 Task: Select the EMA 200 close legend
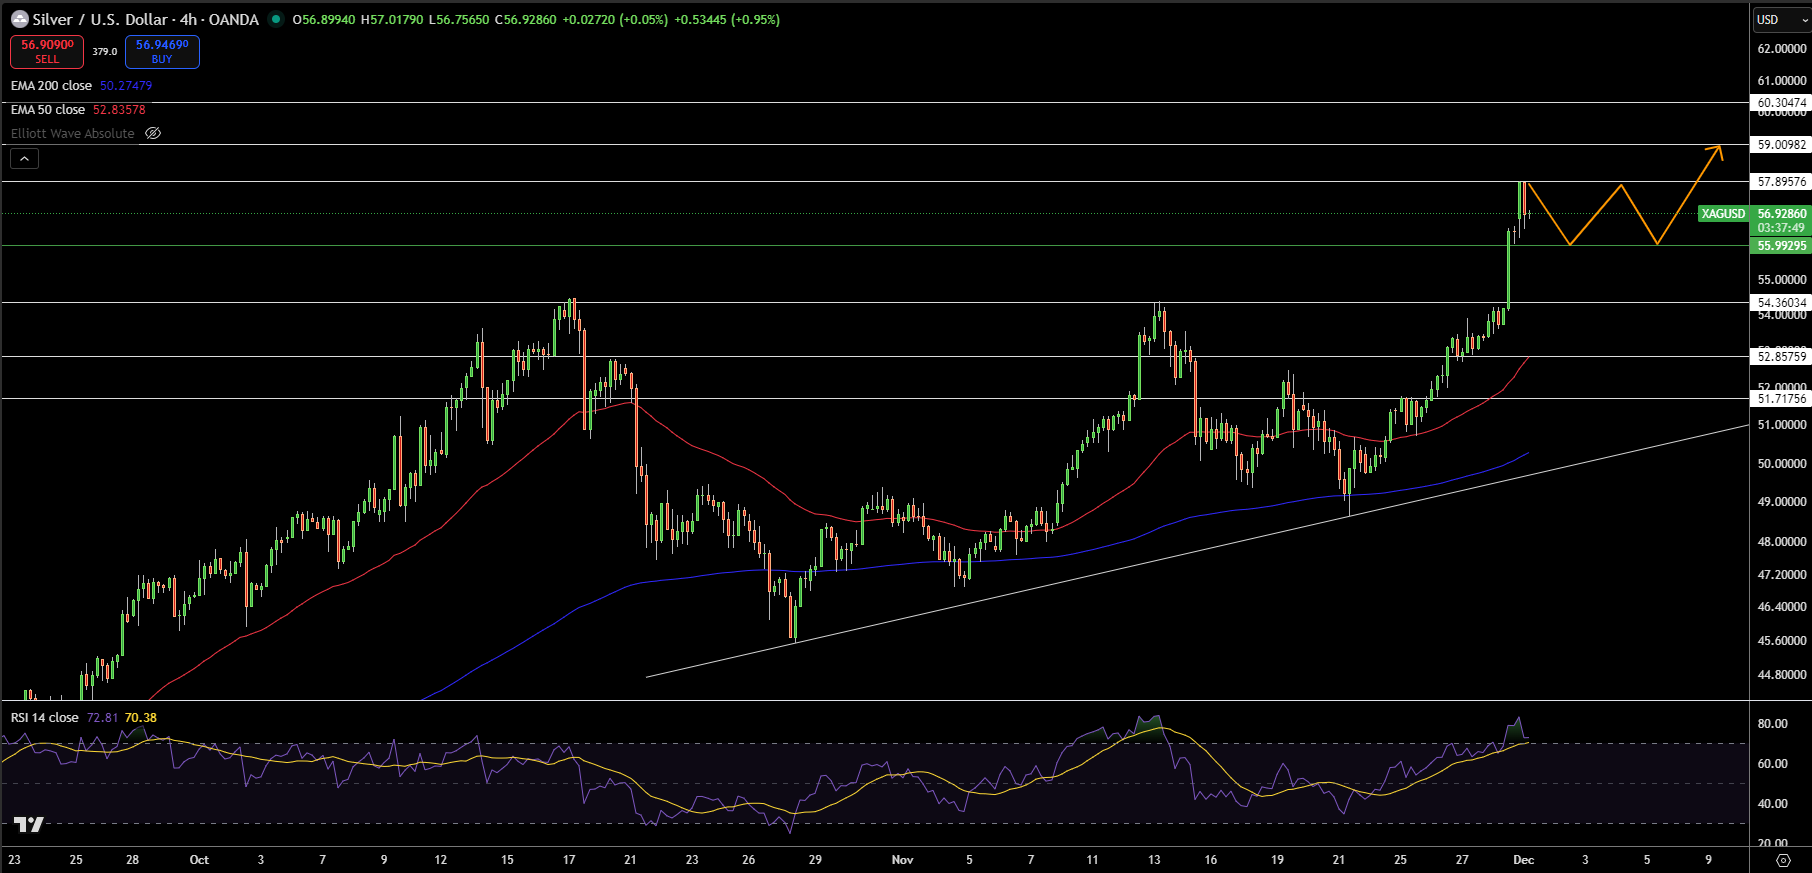[x=51, y=86]
